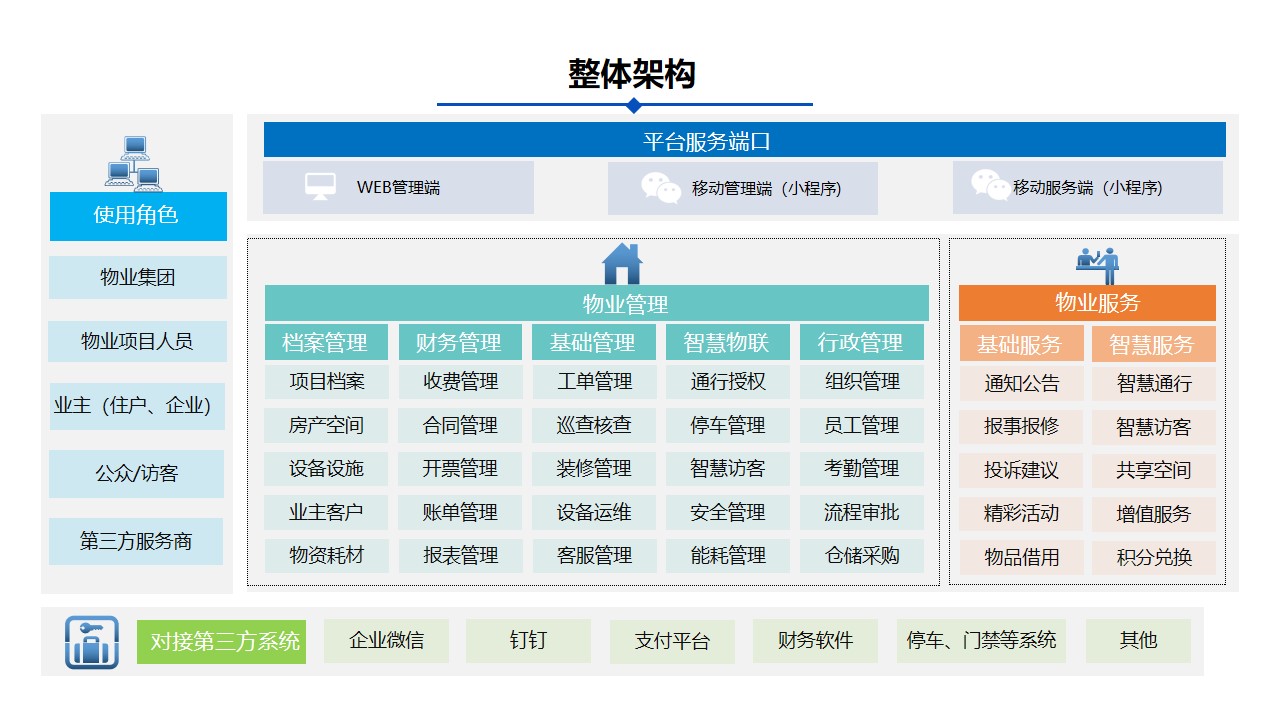Click the 安全管理 cell
This screenshot has height=720, width=1280.
[728, 513]
